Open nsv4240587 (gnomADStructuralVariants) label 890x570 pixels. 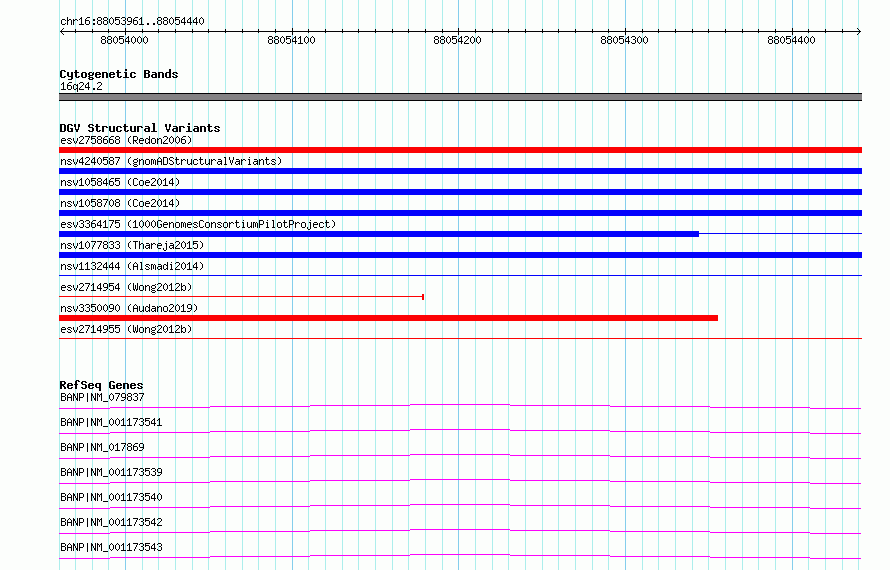click(171, 161)
